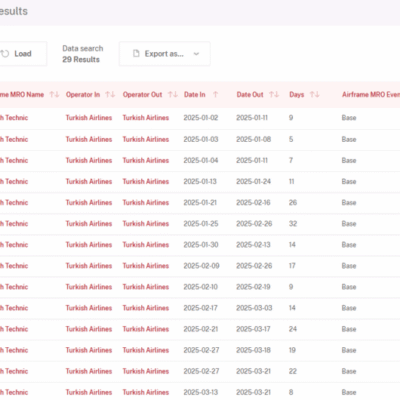The image size is (400, 400).
Task: Click Date Out cell 2025-02-13
Action: (x=253, y=245)
